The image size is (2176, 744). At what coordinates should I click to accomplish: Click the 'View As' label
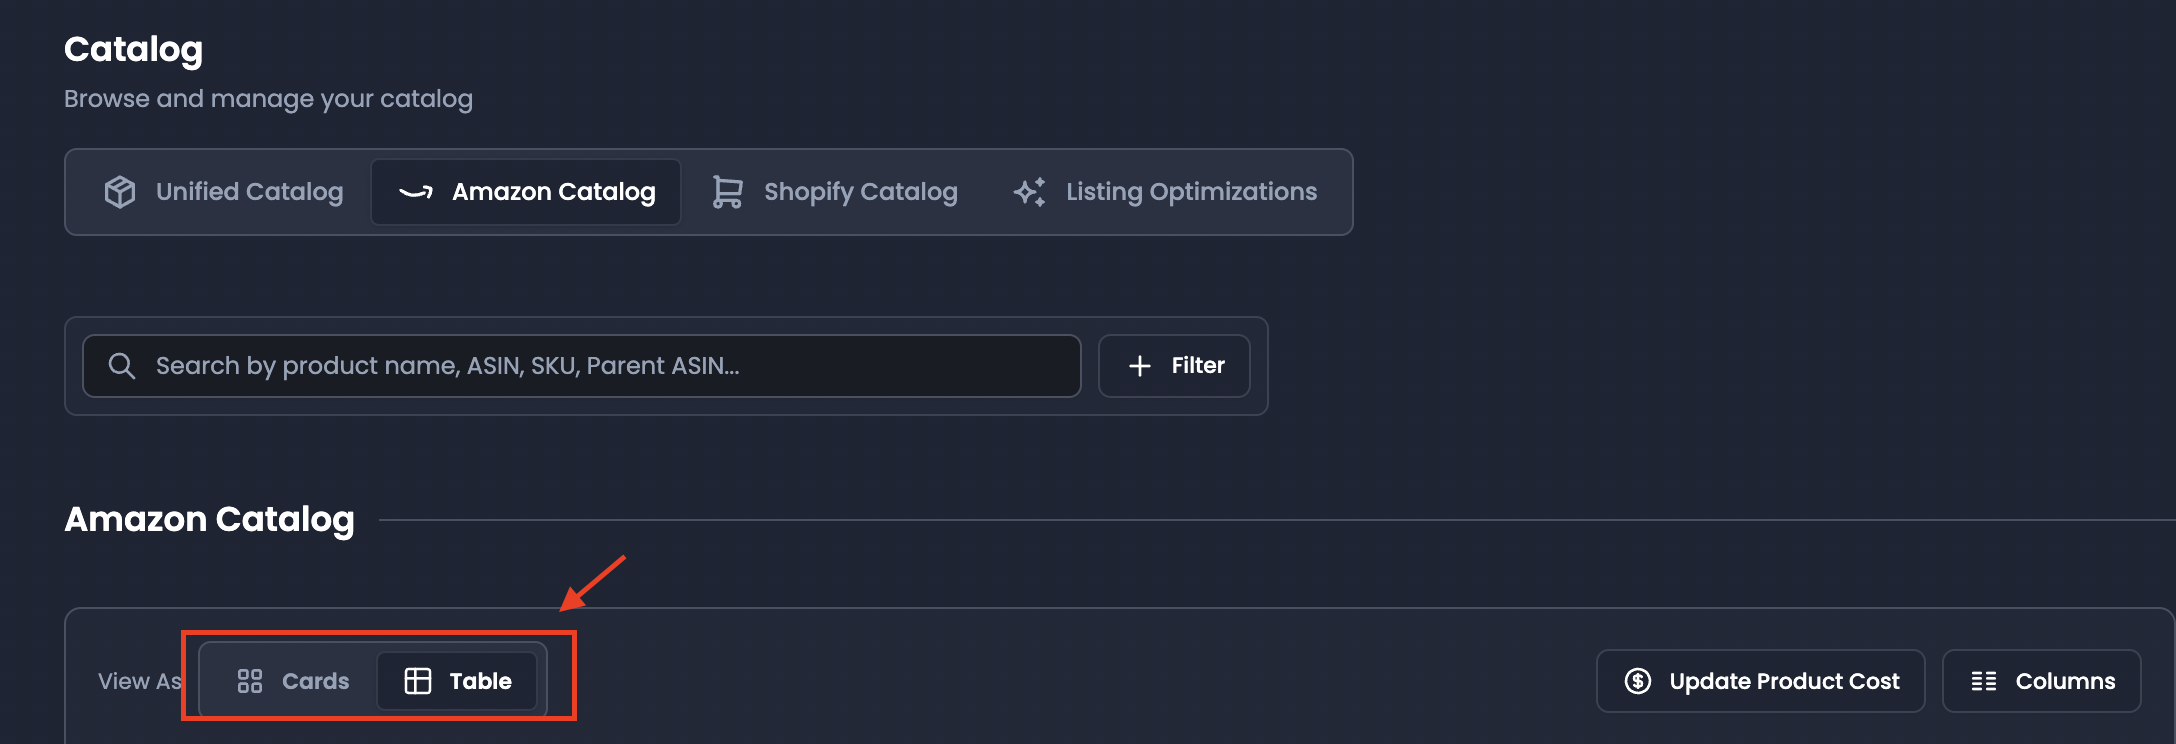pos(140,681)
